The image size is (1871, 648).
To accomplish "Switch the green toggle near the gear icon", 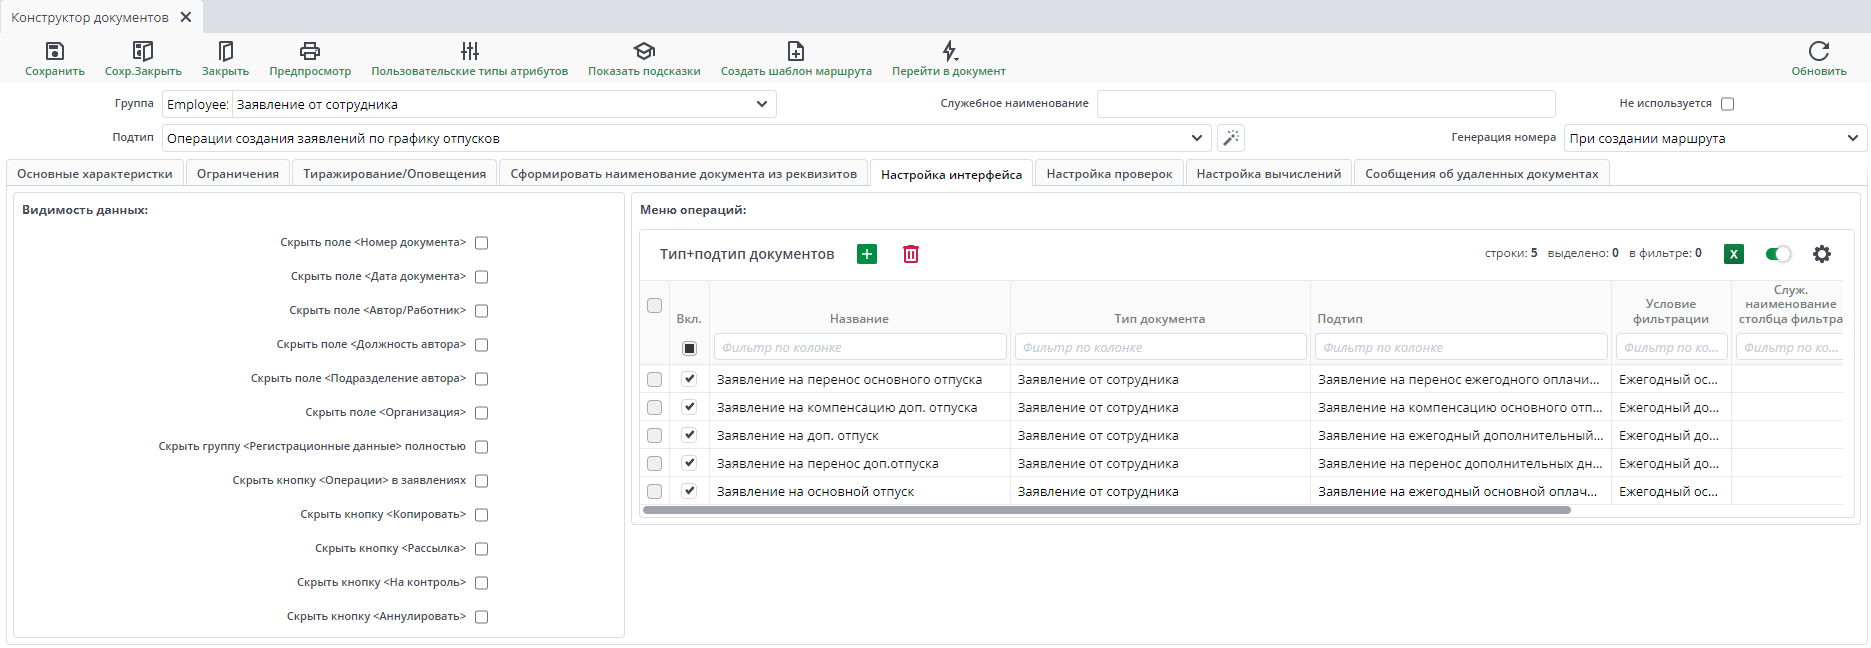I will point(1778,254).
